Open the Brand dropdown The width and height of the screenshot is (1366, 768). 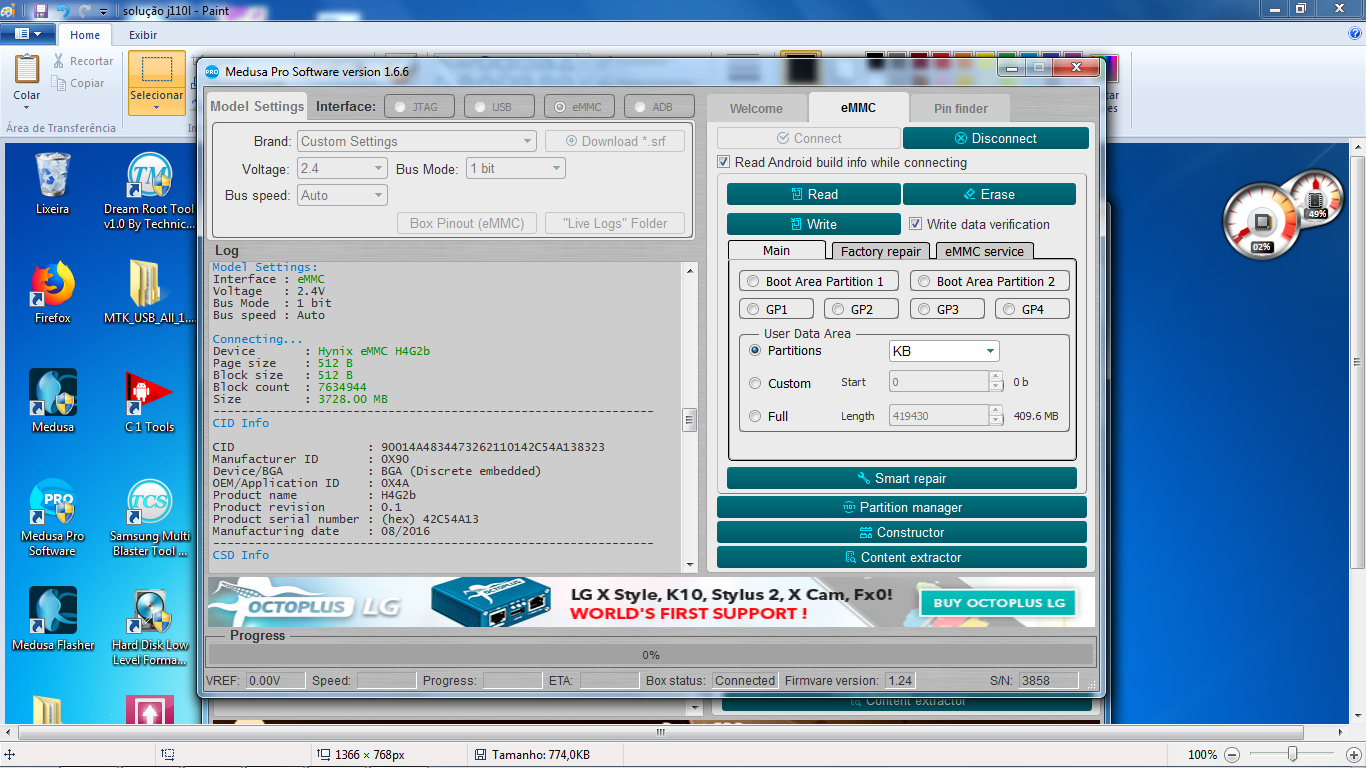[x=416, y=141]
